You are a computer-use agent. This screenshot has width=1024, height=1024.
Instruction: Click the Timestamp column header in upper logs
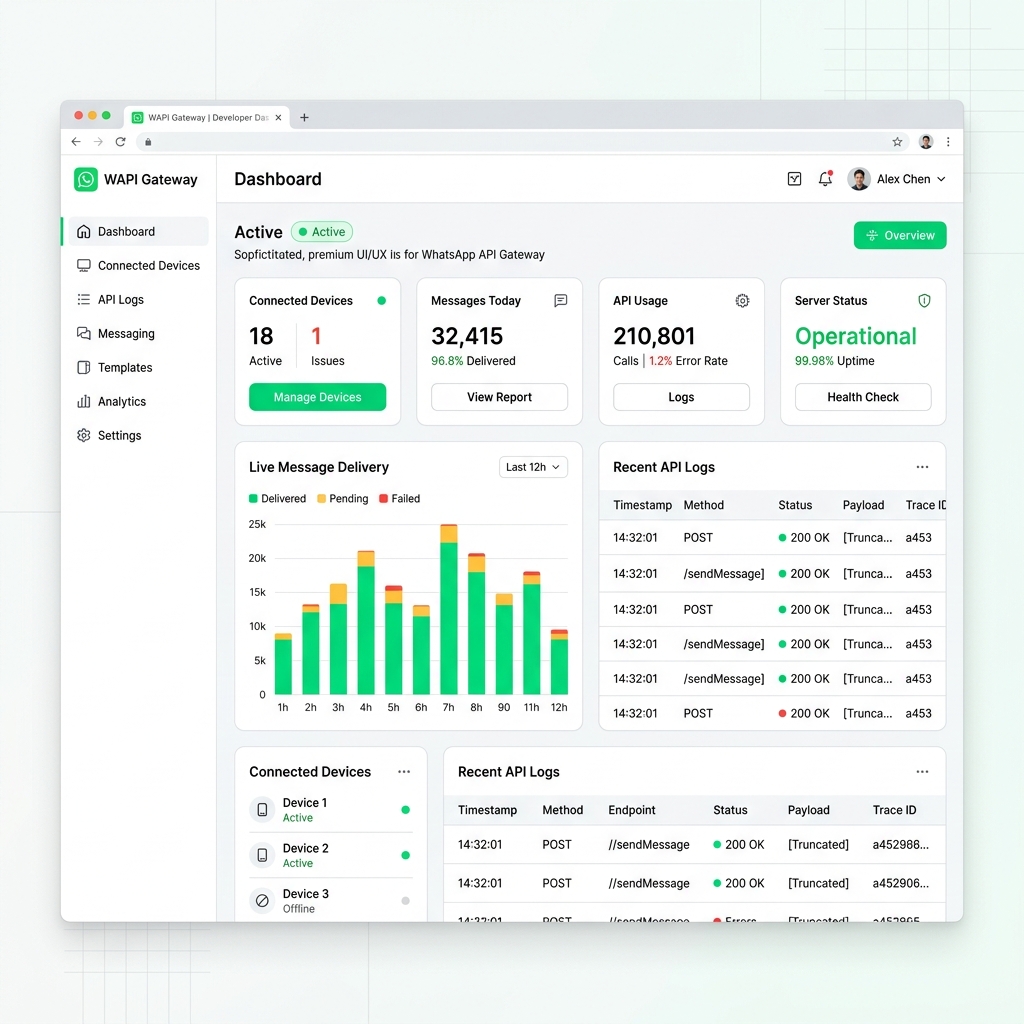(642, 505)
